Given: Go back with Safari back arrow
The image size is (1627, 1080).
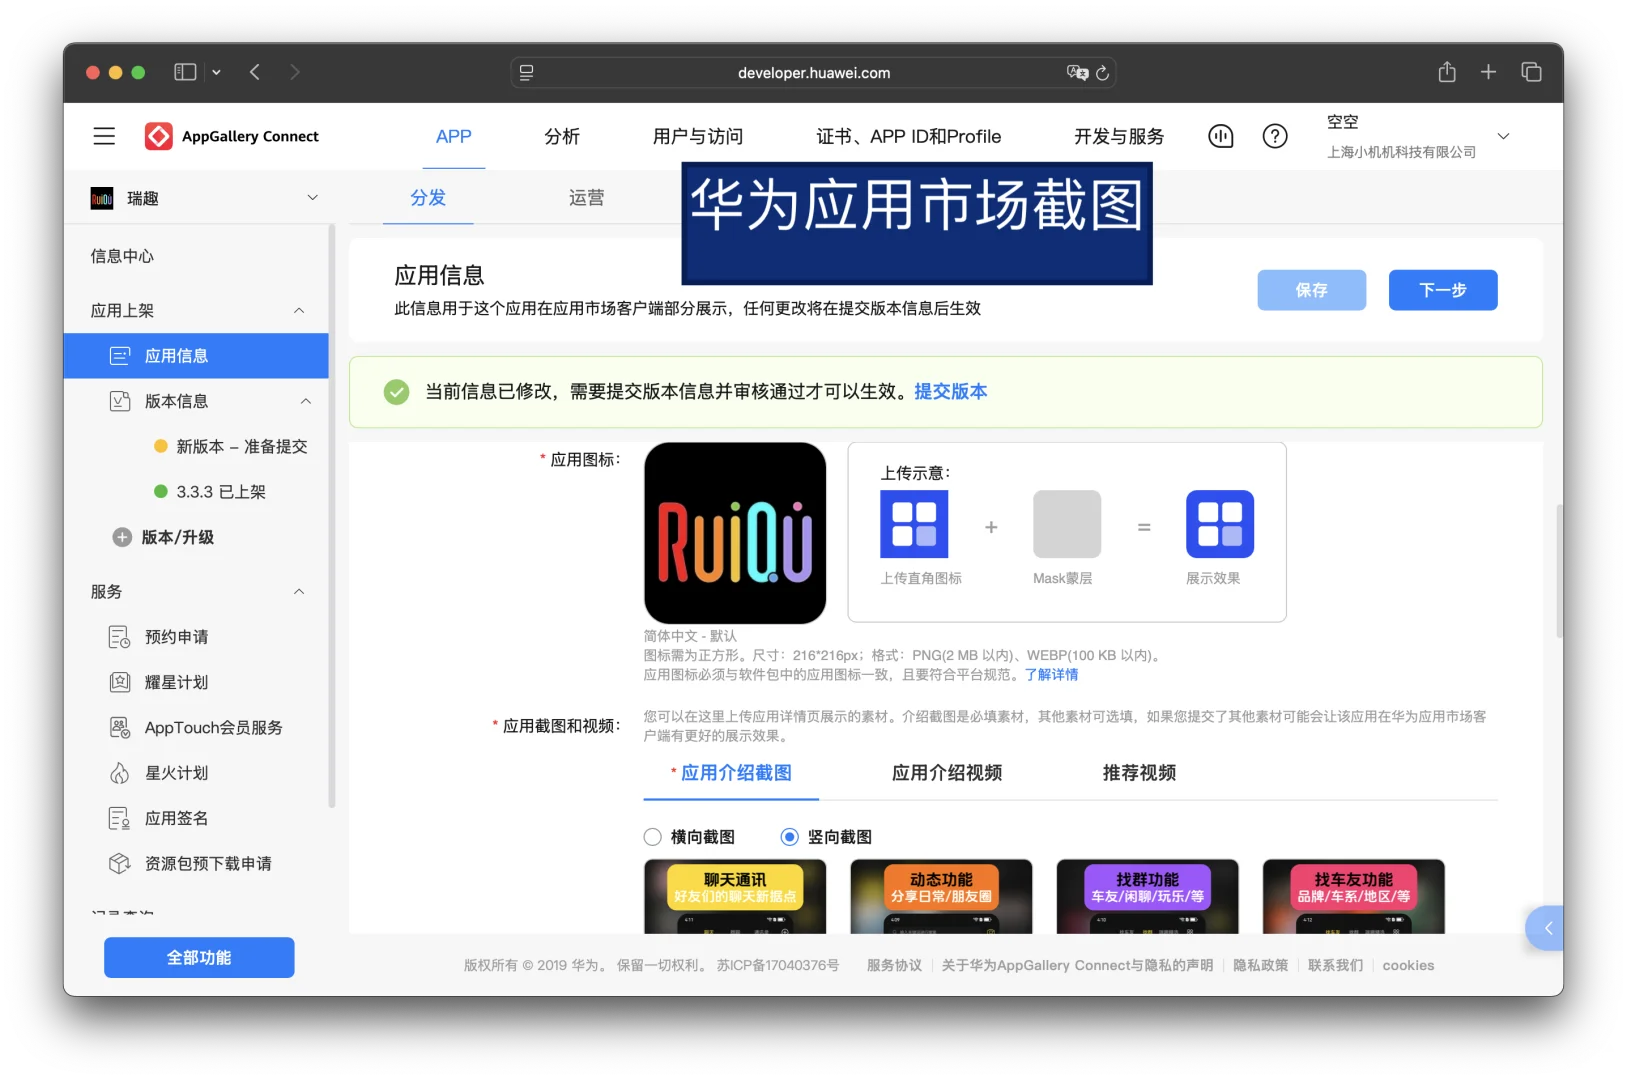Looking at the screenshot, I should tap(255, 72).
